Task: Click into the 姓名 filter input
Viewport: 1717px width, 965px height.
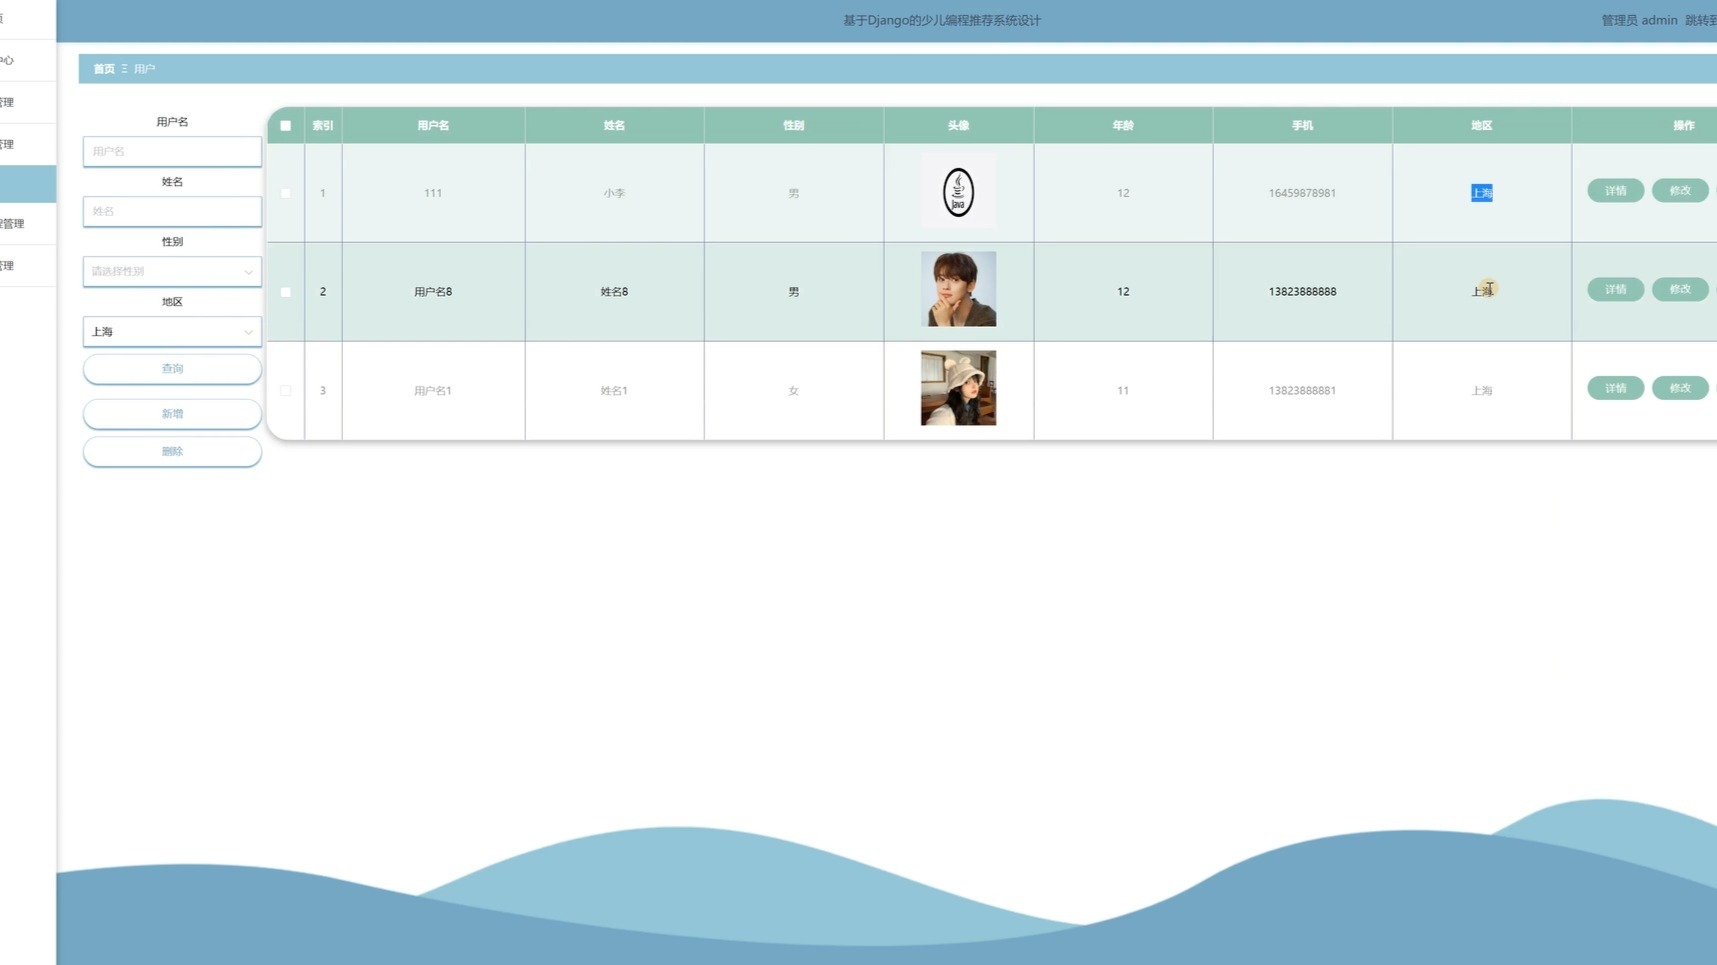Action: click(172, 211)
